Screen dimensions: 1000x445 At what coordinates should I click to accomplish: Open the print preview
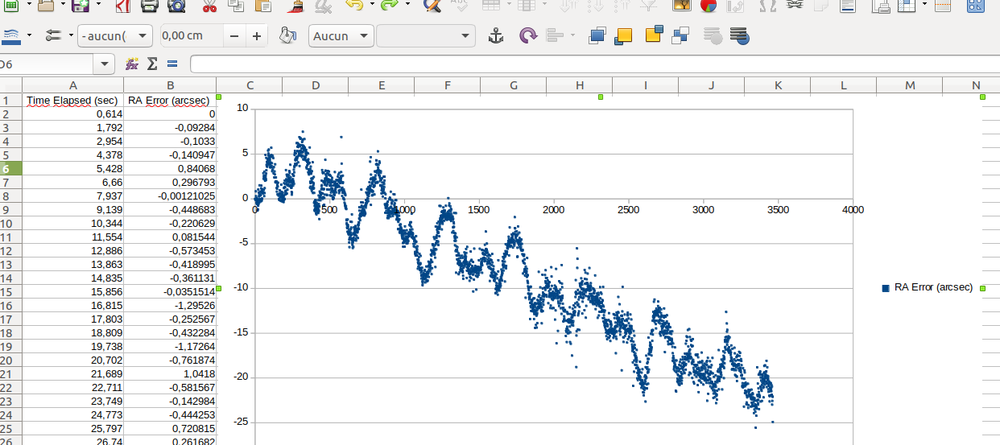click(x=175, y=5)
